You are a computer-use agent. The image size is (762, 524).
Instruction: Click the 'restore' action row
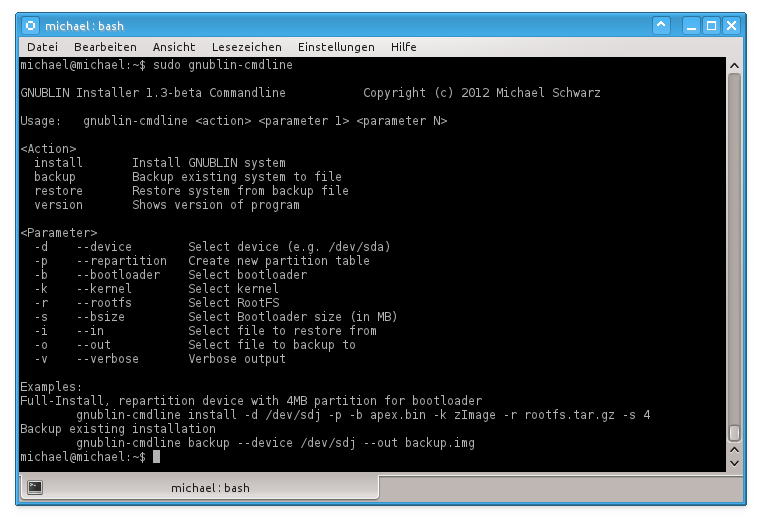(x=191, y=191)
